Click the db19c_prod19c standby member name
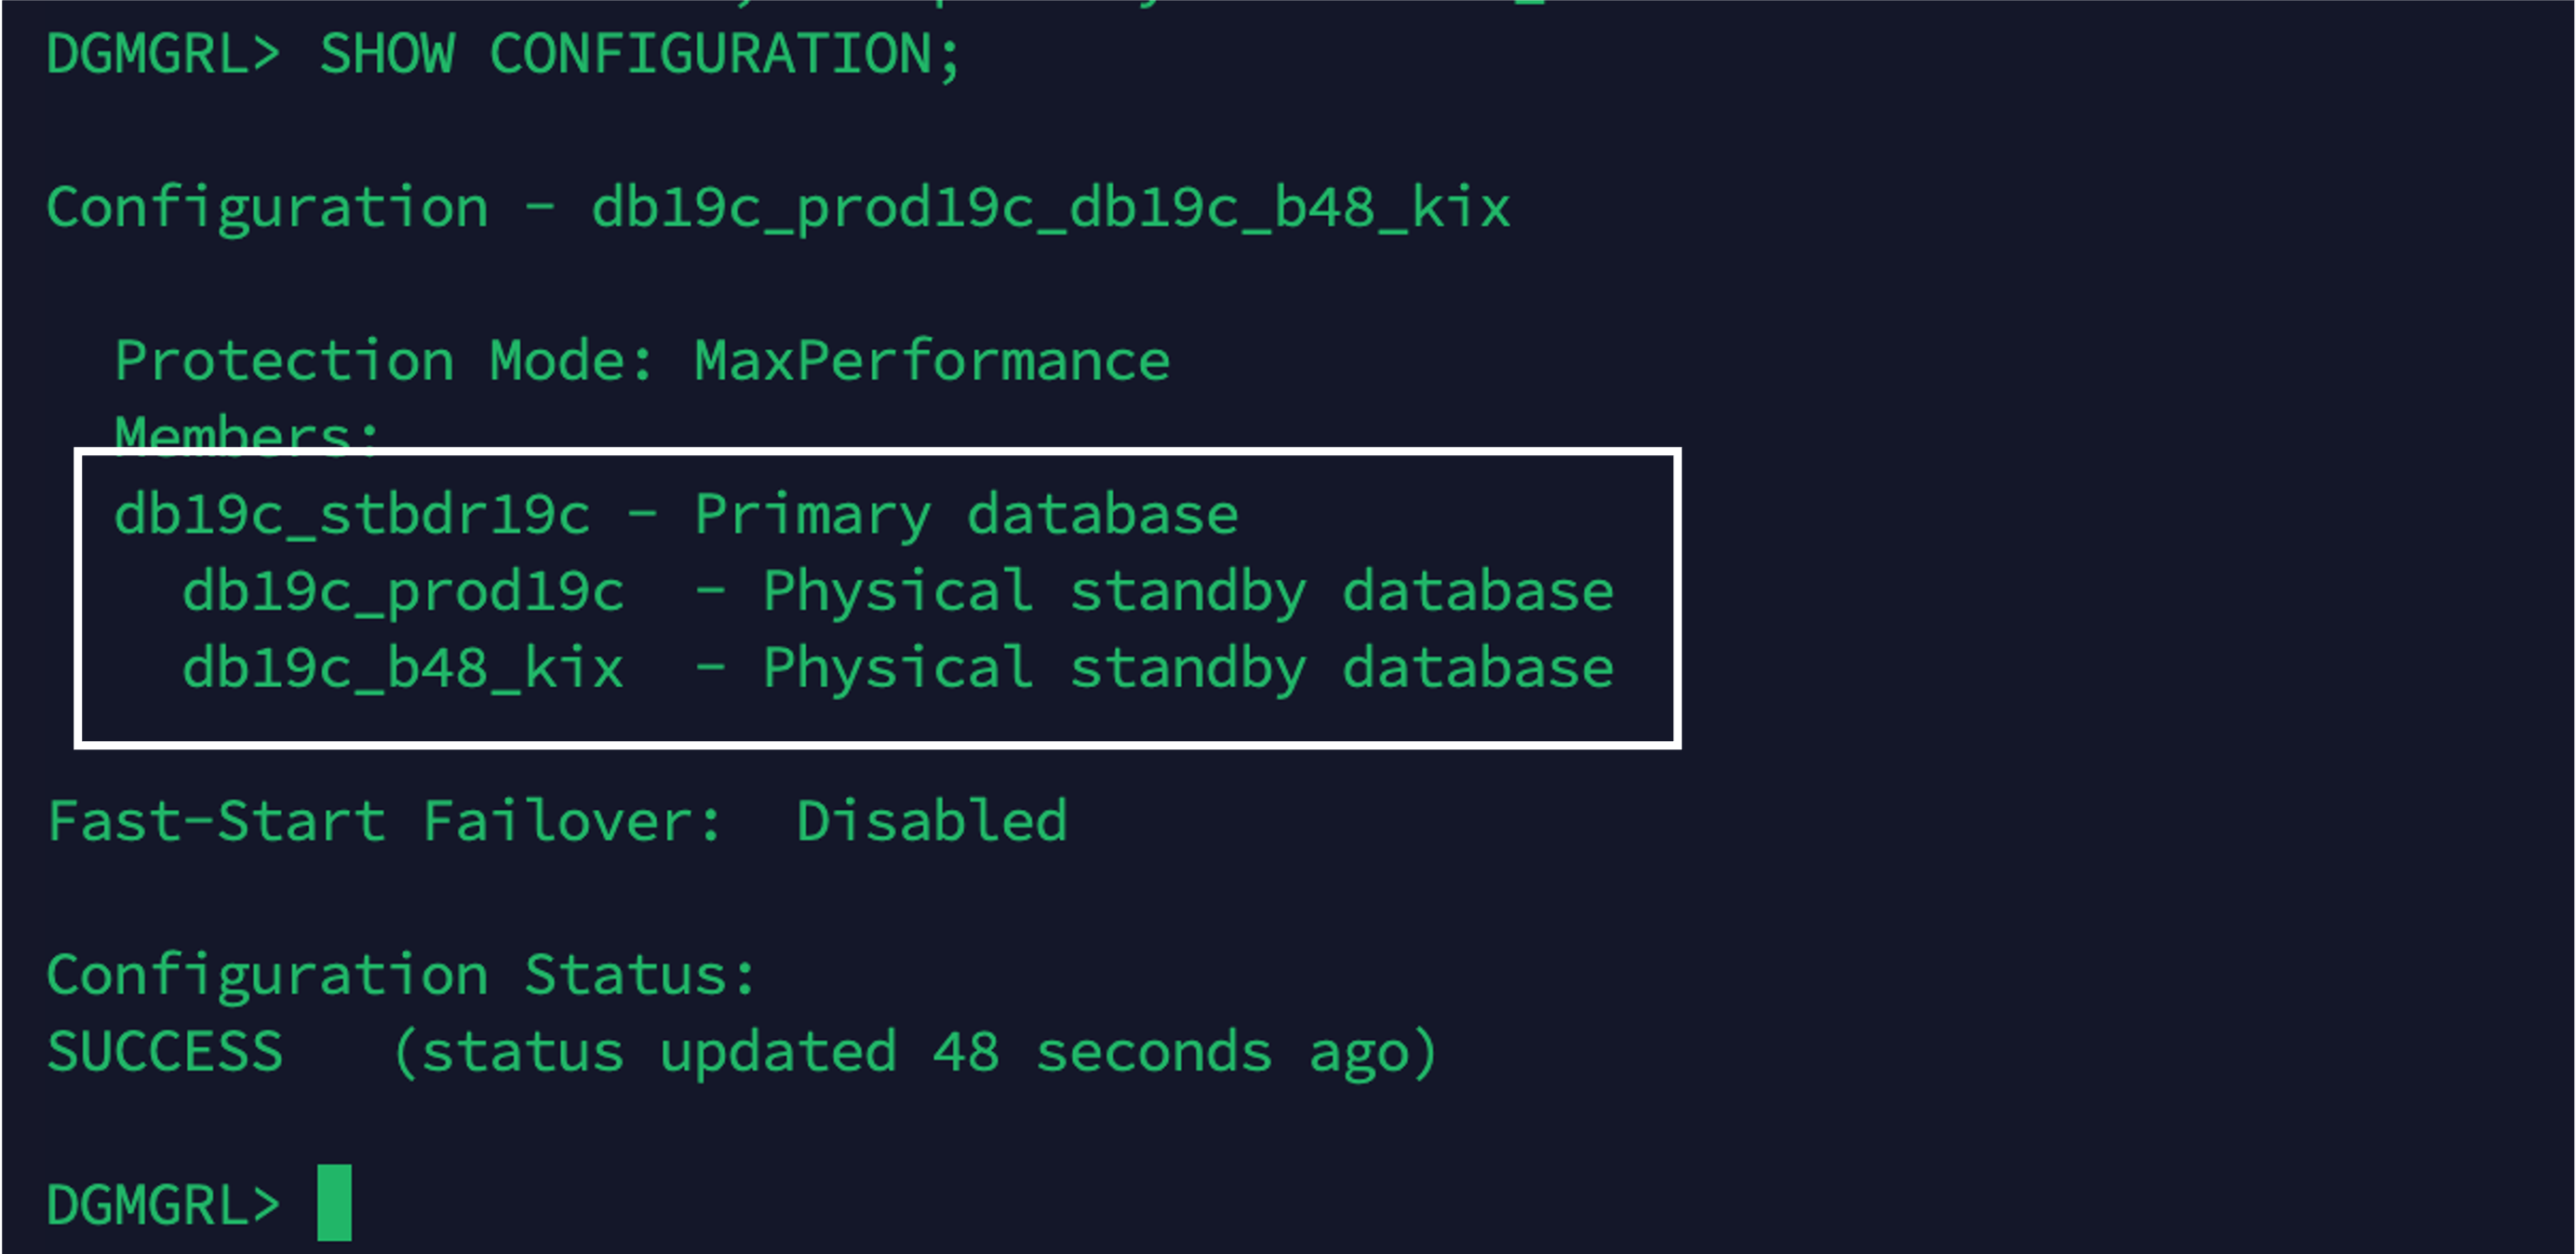 coord(403,591)
